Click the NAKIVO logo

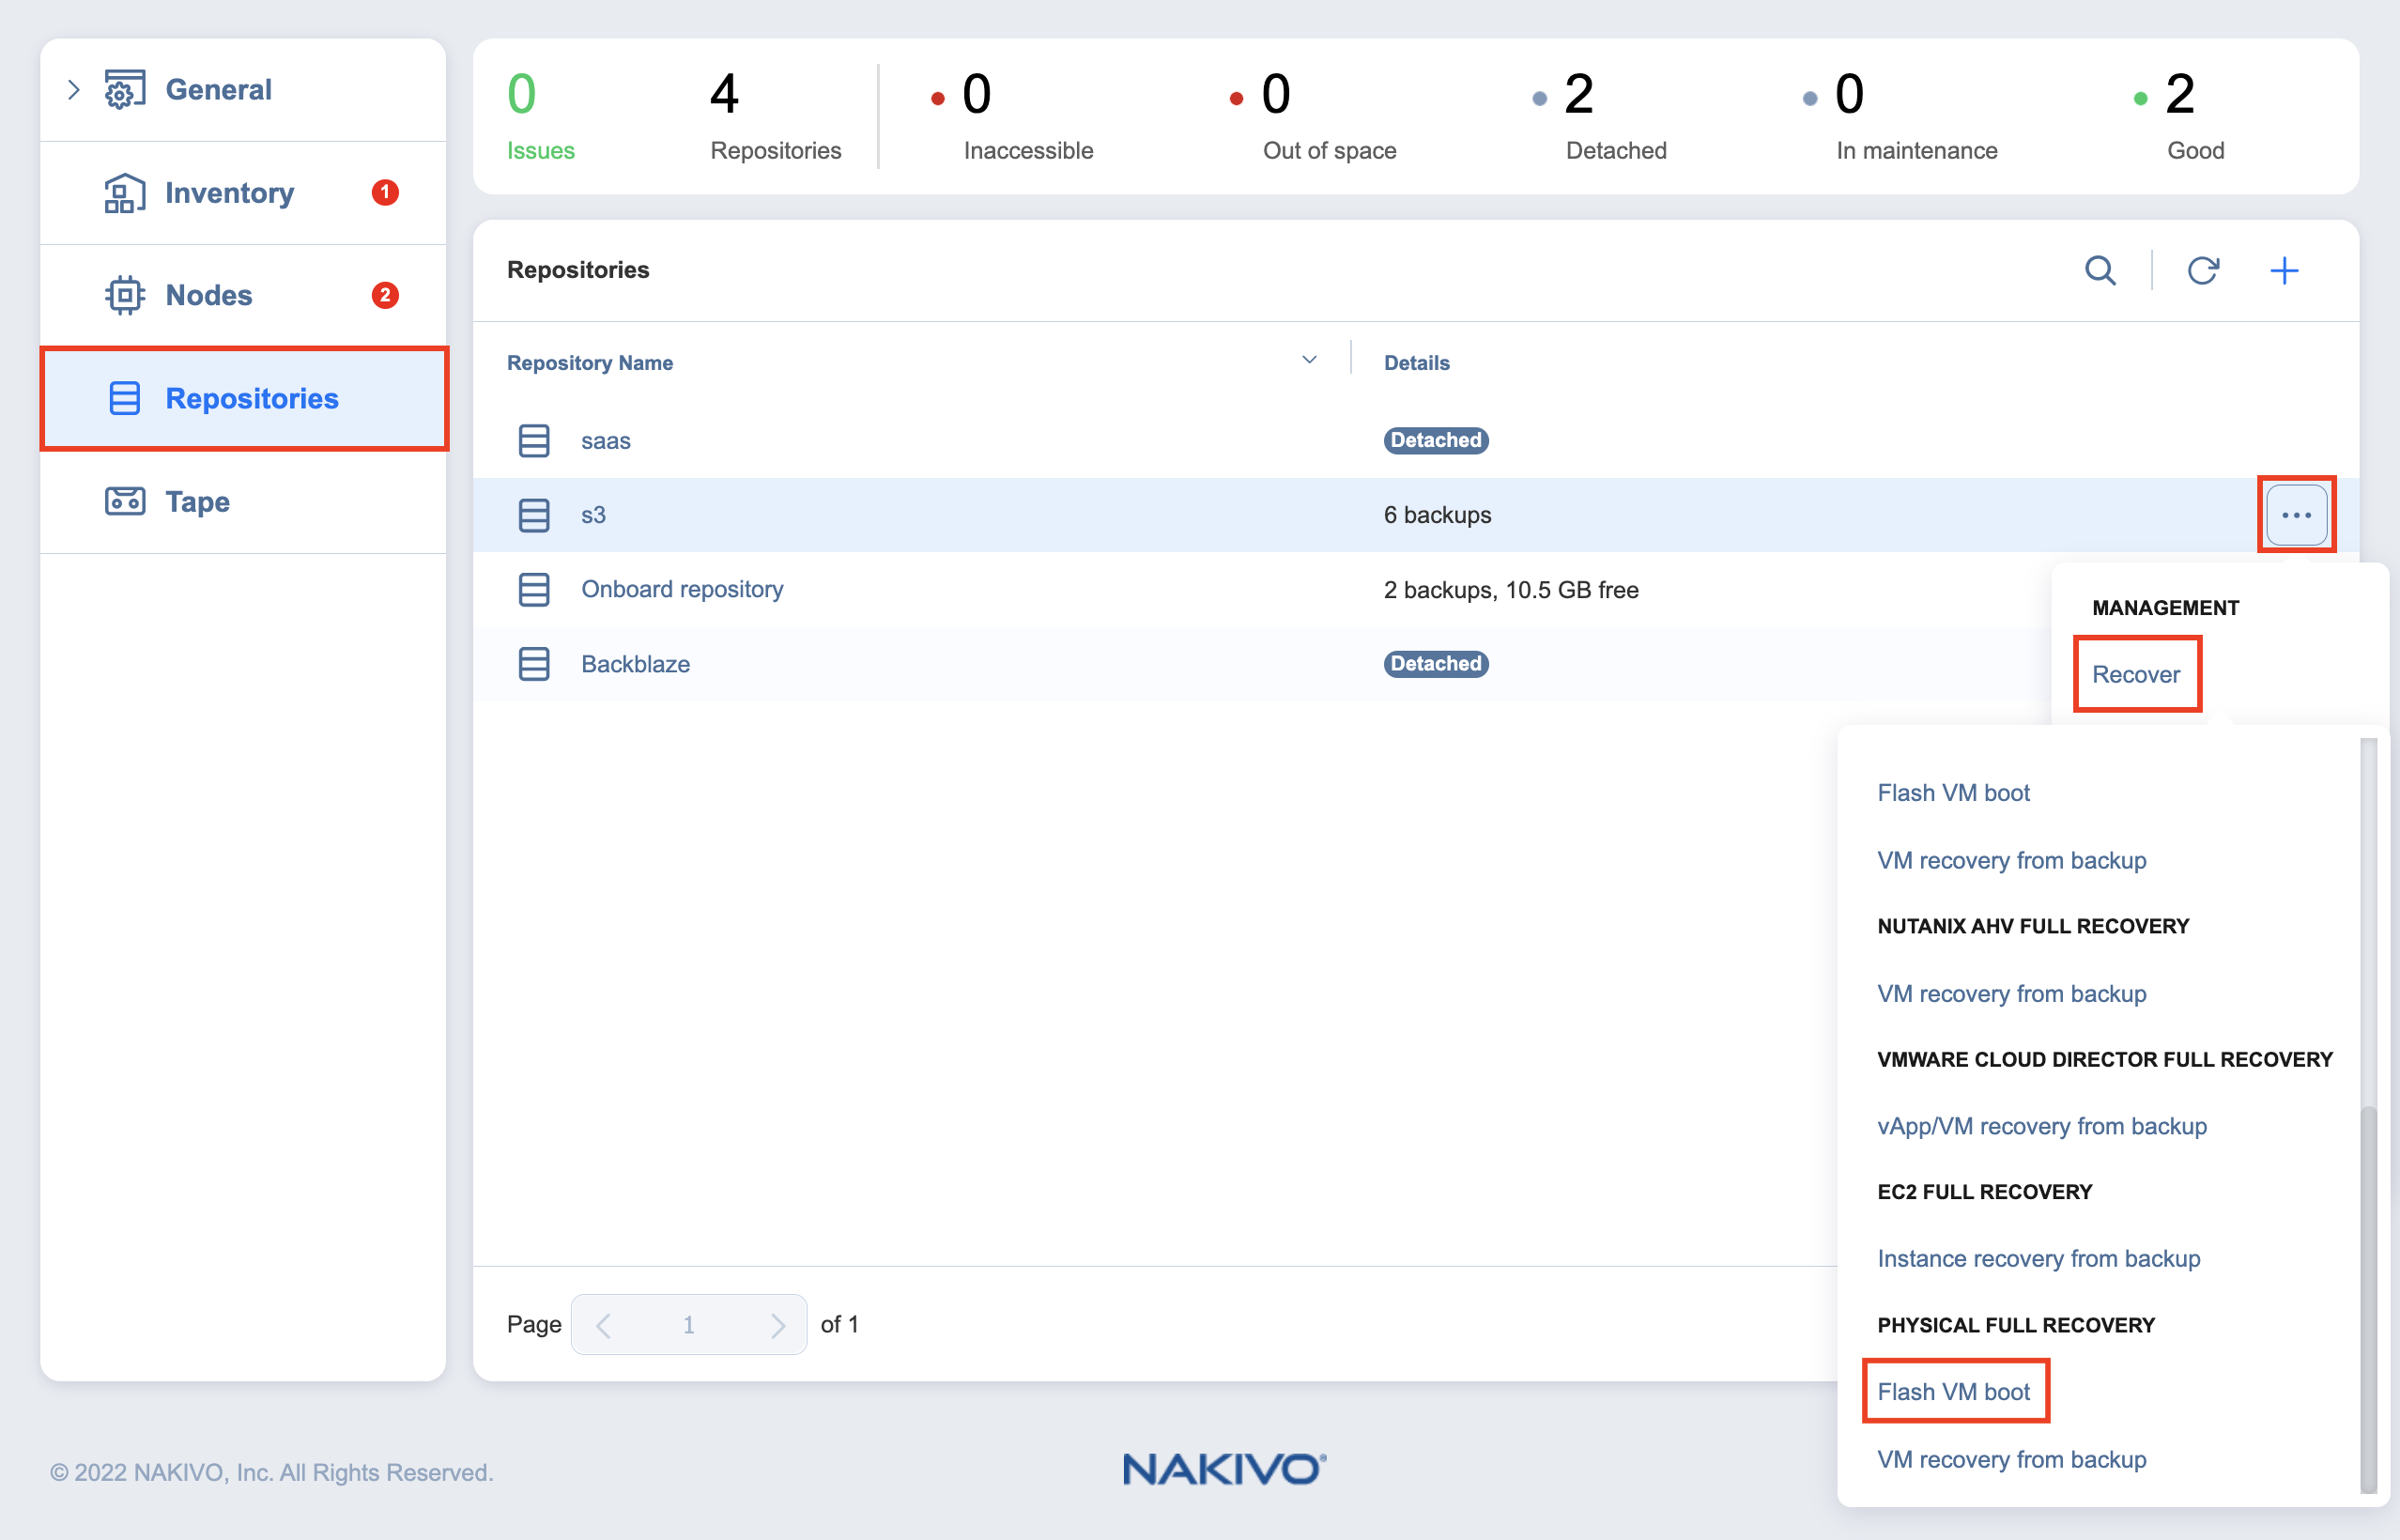point(1225,1469)
